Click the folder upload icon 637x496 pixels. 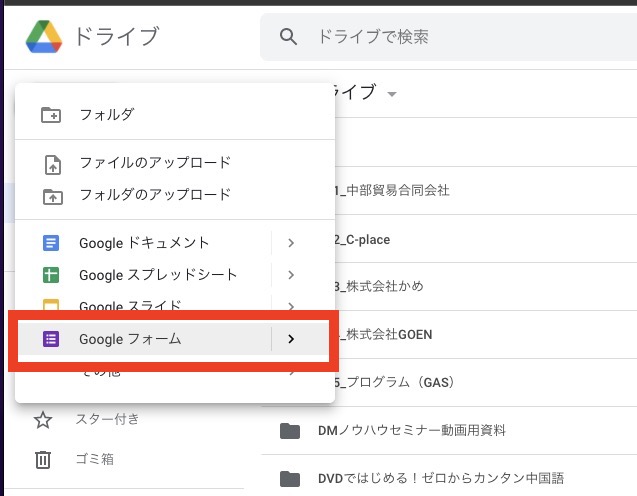51,195
